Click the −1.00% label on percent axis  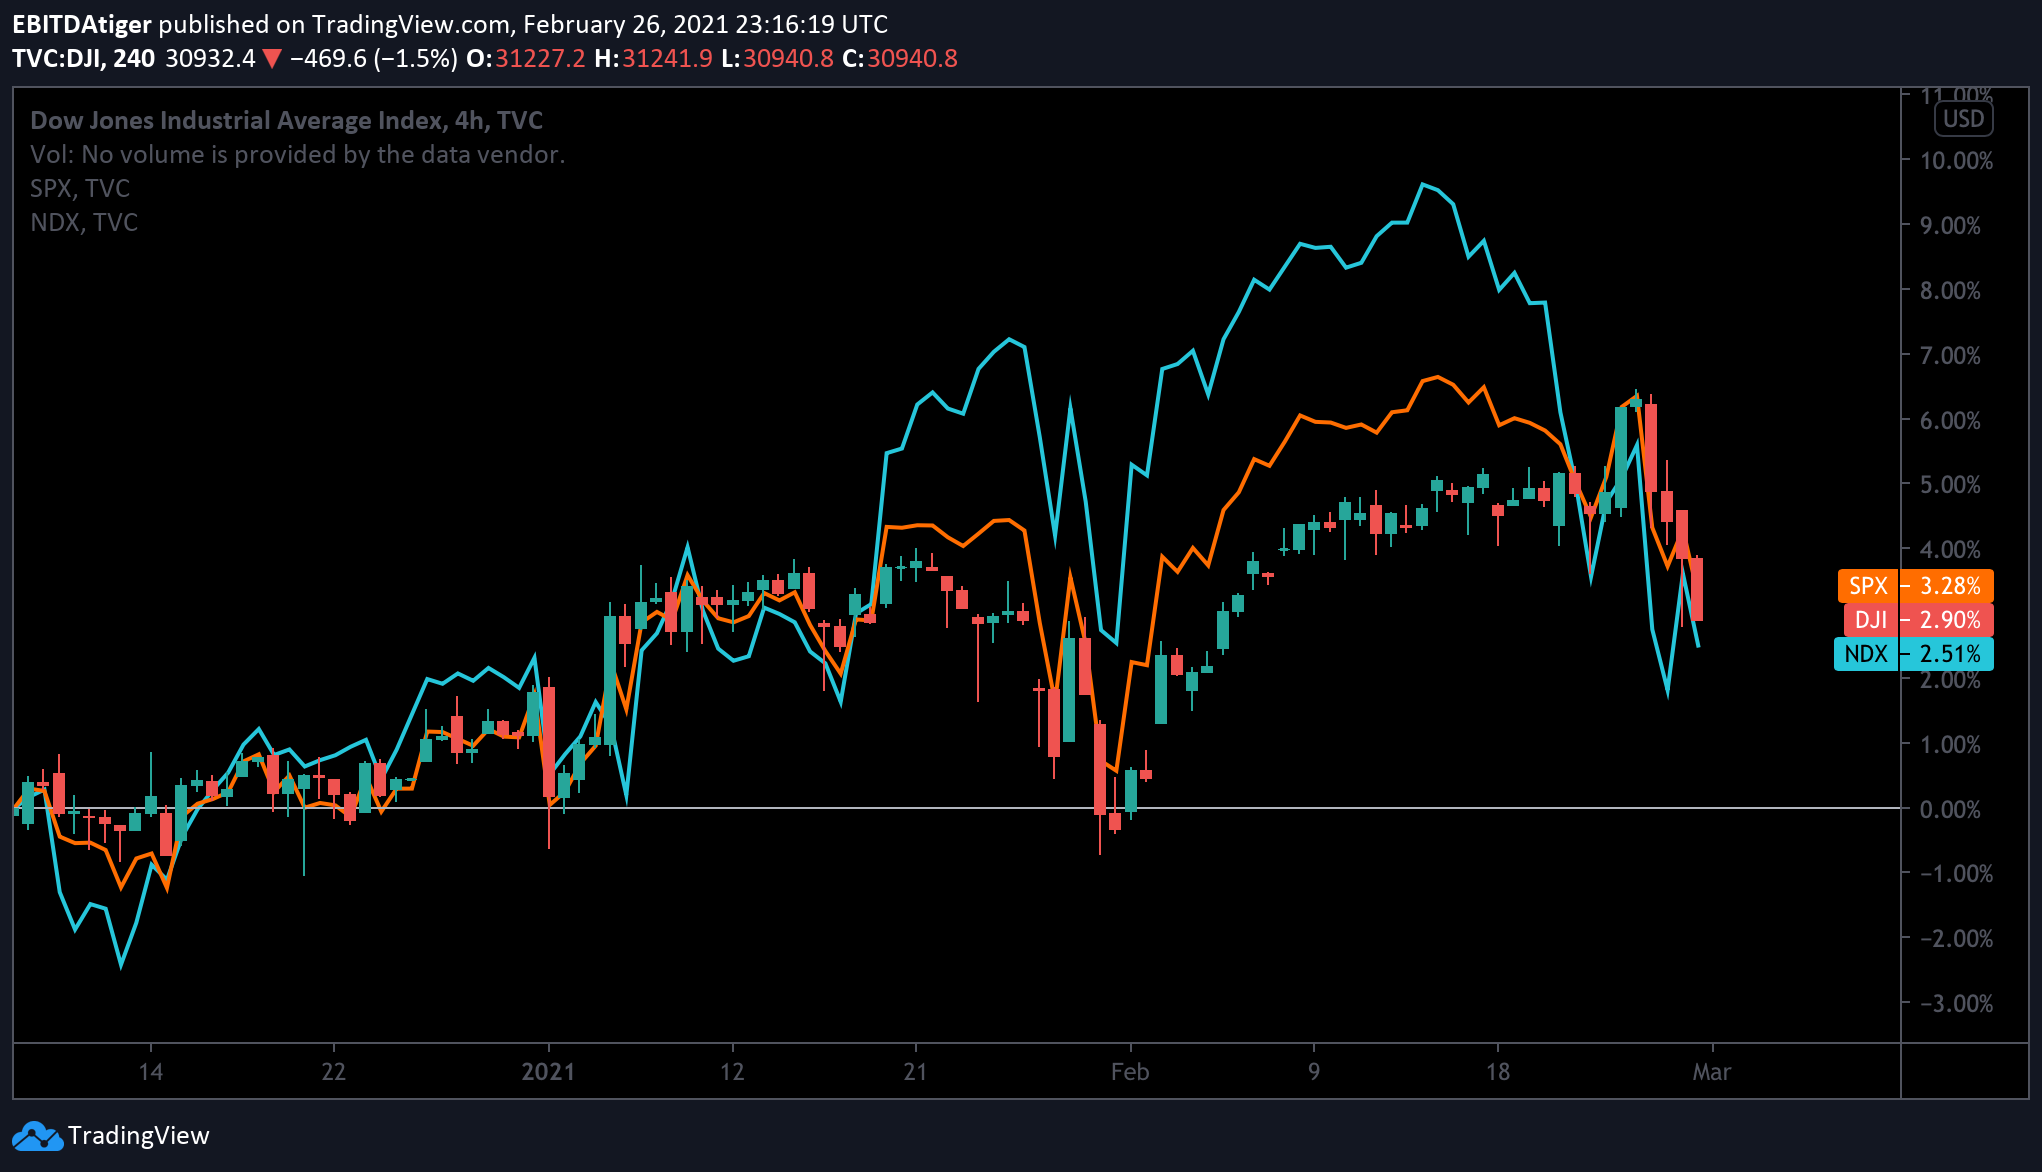tap(1956, 874)
